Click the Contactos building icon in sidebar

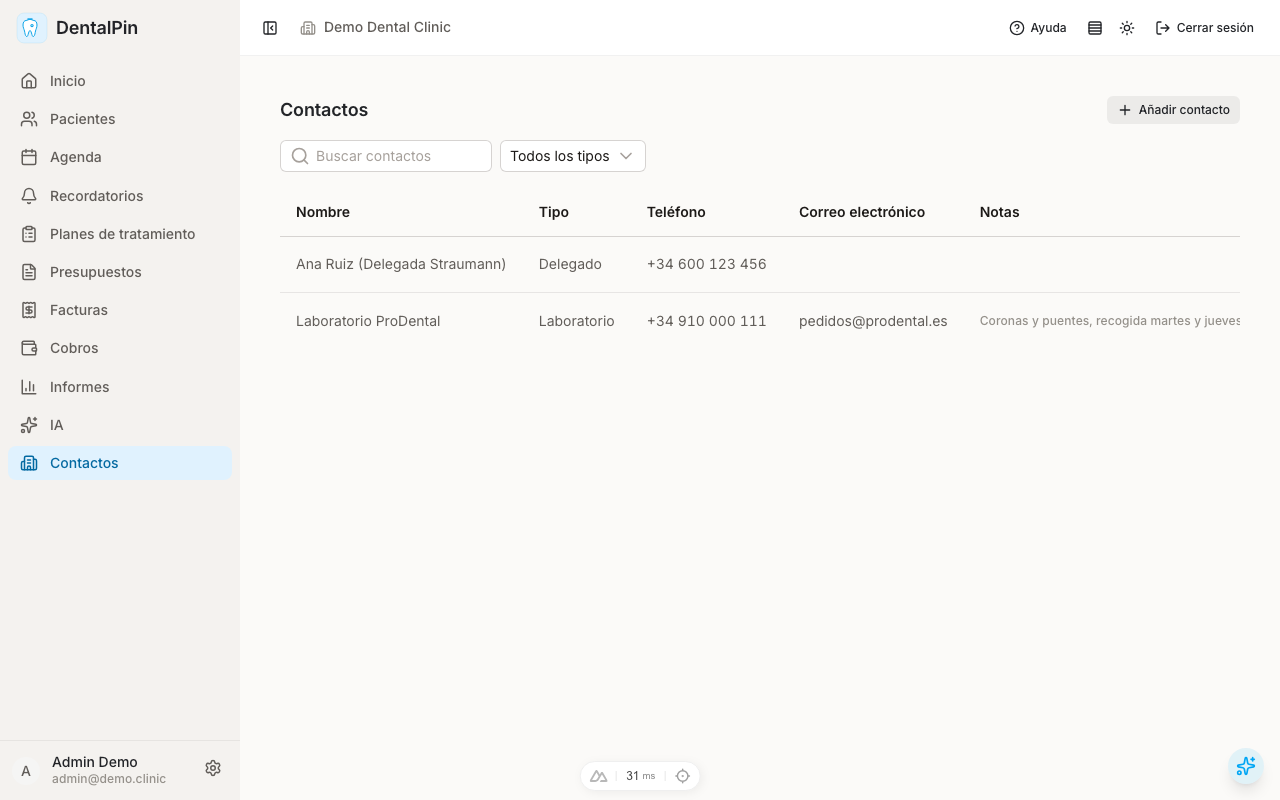[29, 463]
